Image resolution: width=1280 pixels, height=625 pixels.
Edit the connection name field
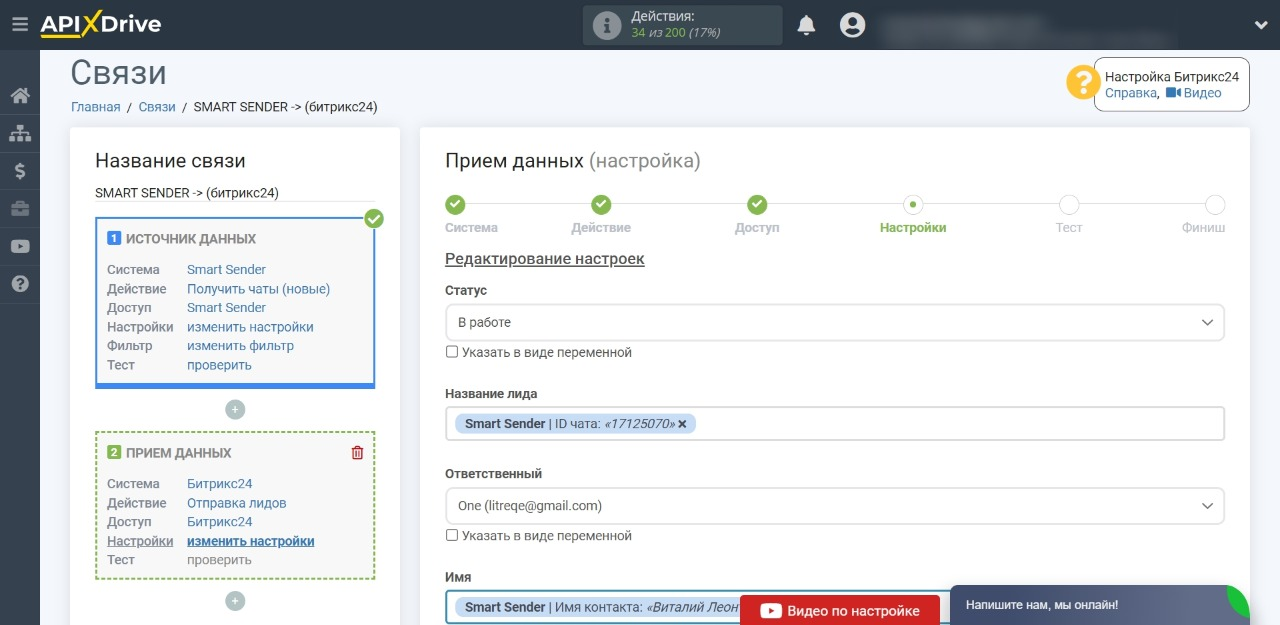[x=235, y=193]
